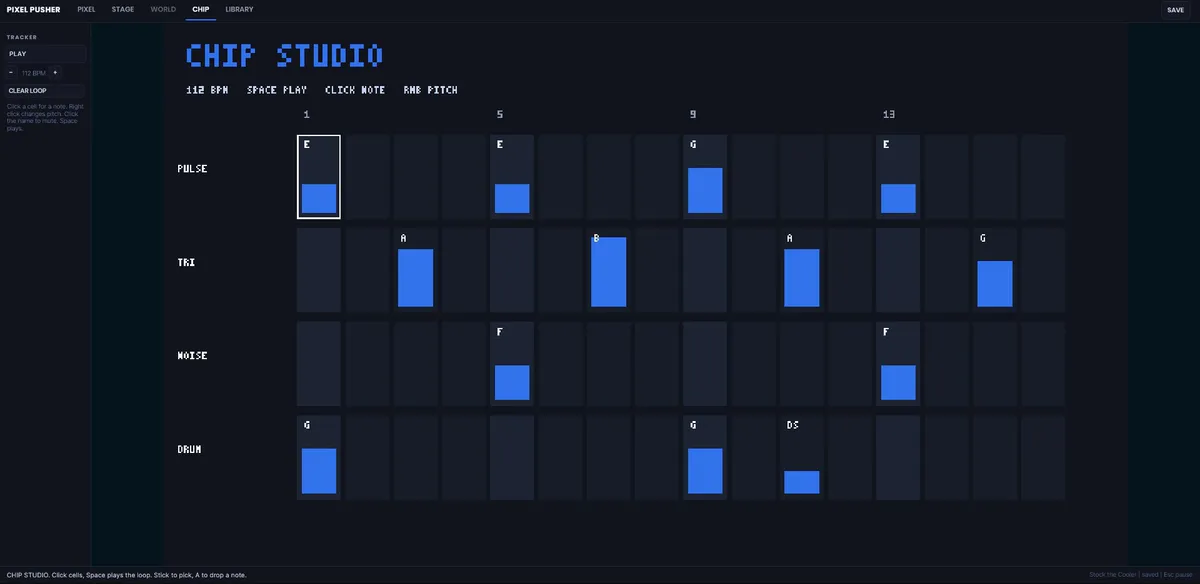Click the Tri G note cell
This screenshot has height=584, width=1200.
pyautogui.click(x=994, y=270)
